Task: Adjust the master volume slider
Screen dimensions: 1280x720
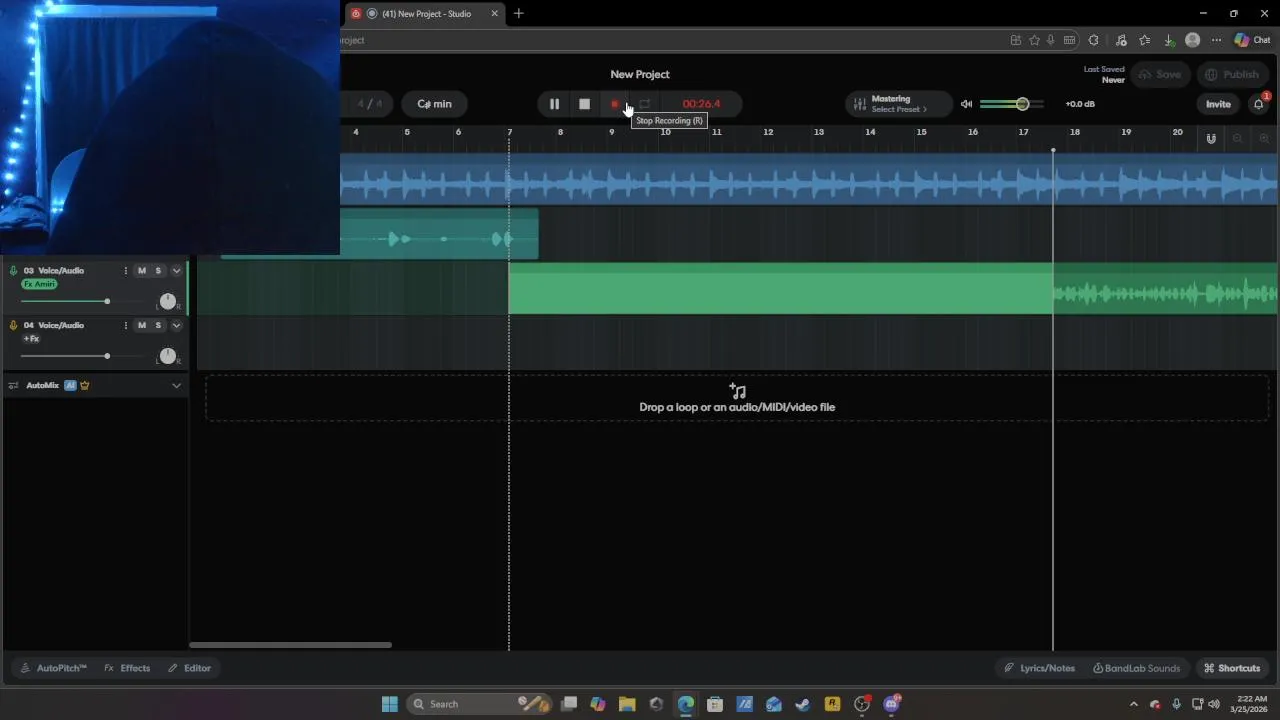Action: pos(1012,104)
